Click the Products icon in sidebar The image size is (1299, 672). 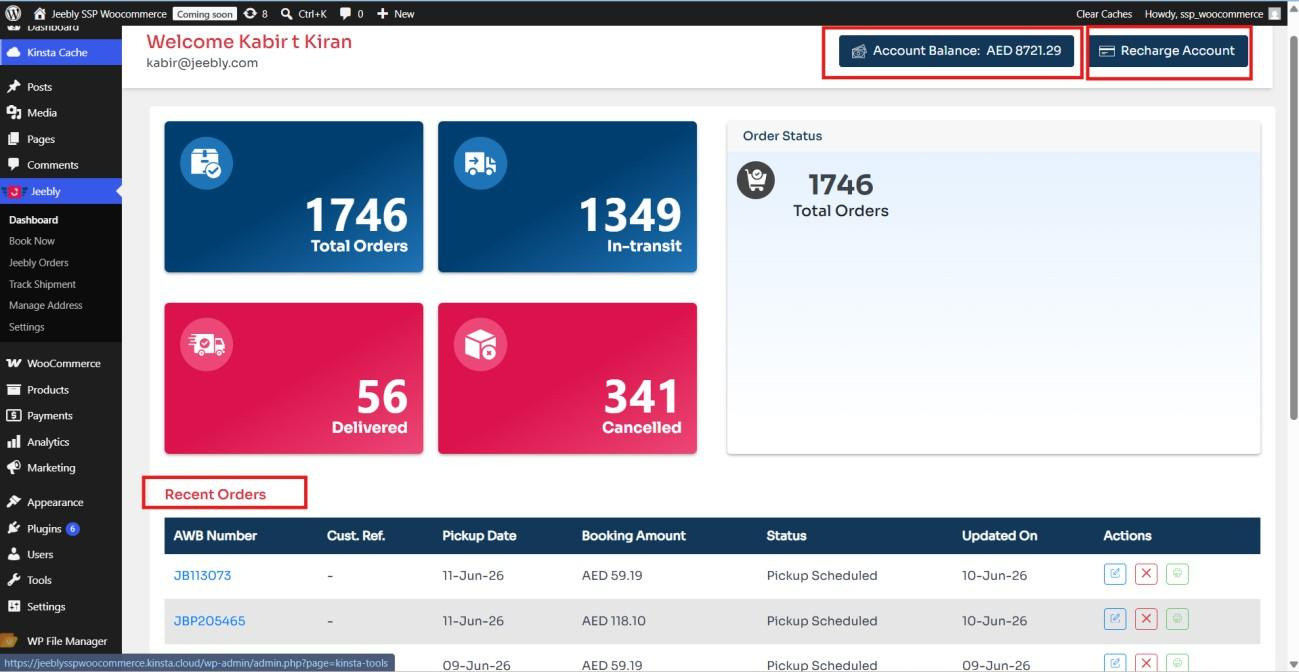[14, 390]
